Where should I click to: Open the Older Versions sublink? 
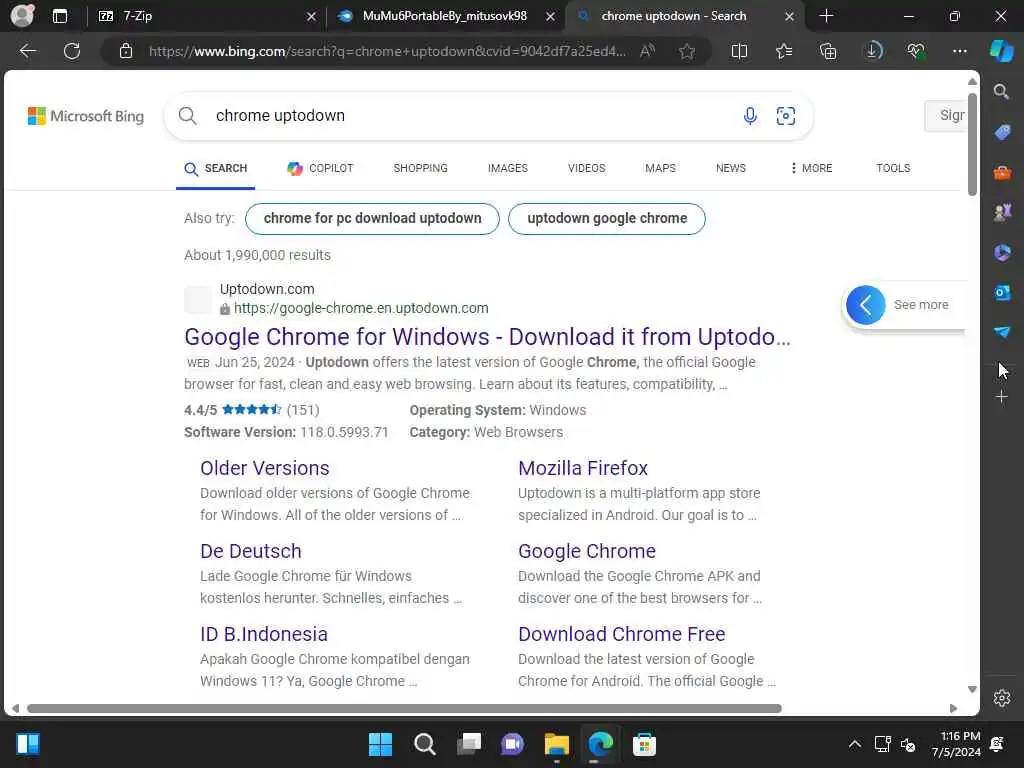(264, 468)
